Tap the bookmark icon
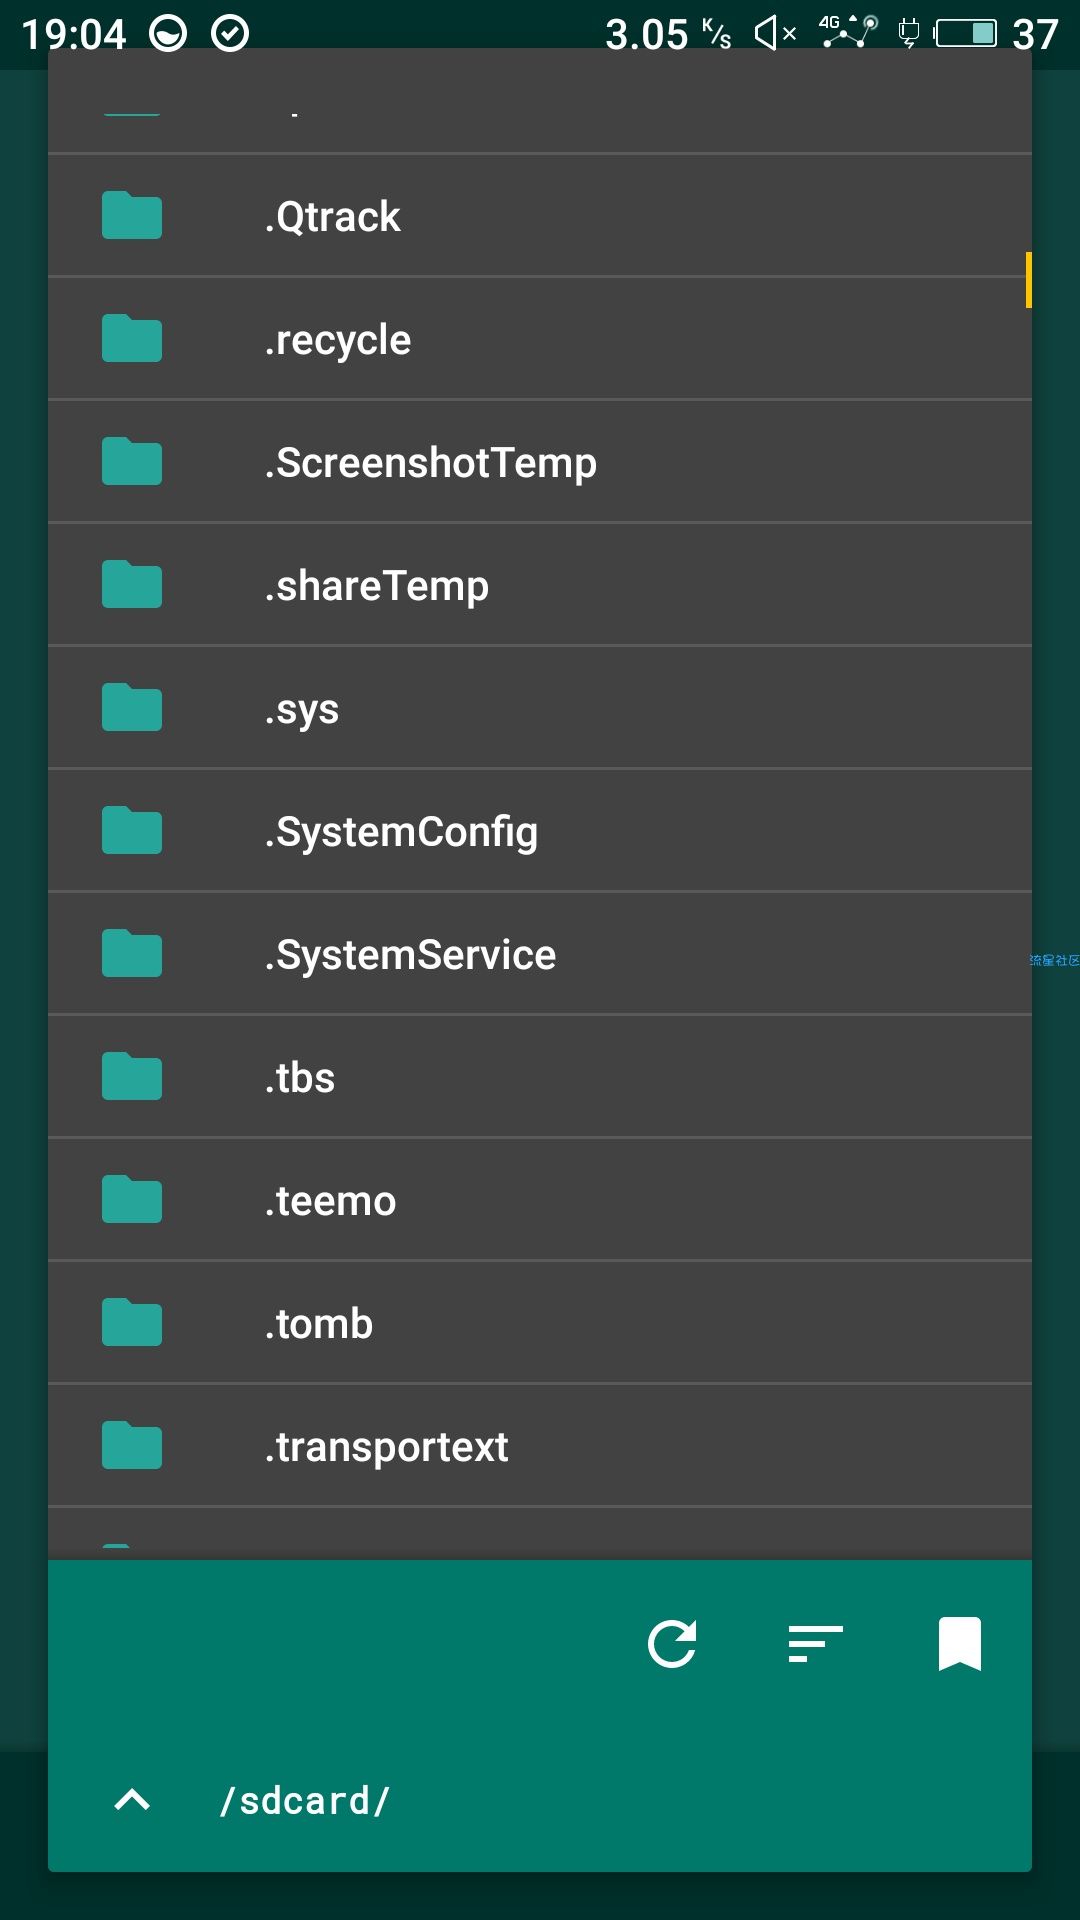 [x=959, y=1644]
